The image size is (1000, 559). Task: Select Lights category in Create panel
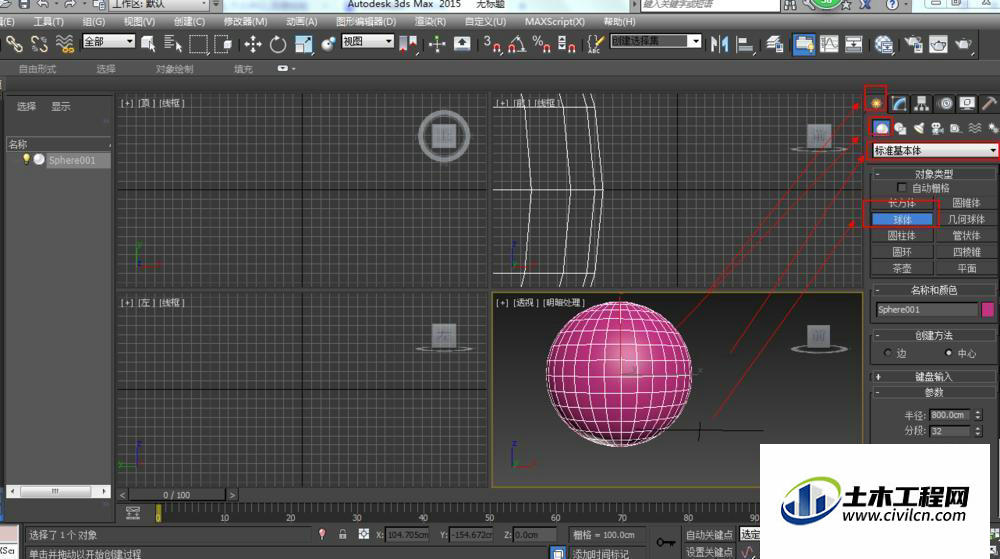[919, 128]
